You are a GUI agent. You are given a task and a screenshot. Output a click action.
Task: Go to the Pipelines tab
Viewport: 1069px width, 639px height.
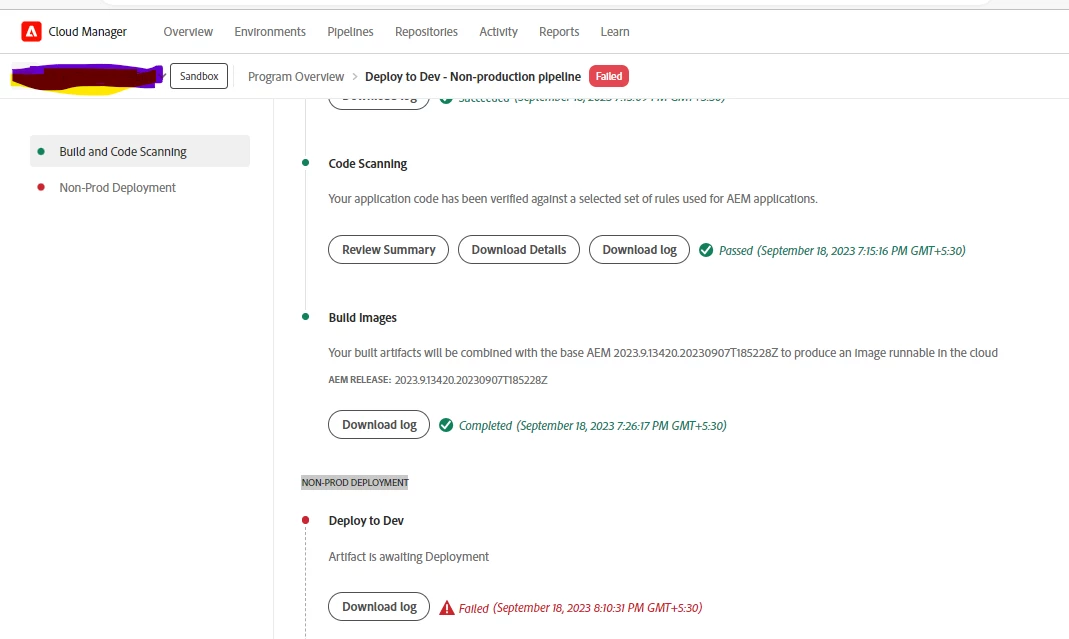pos(350,31)
